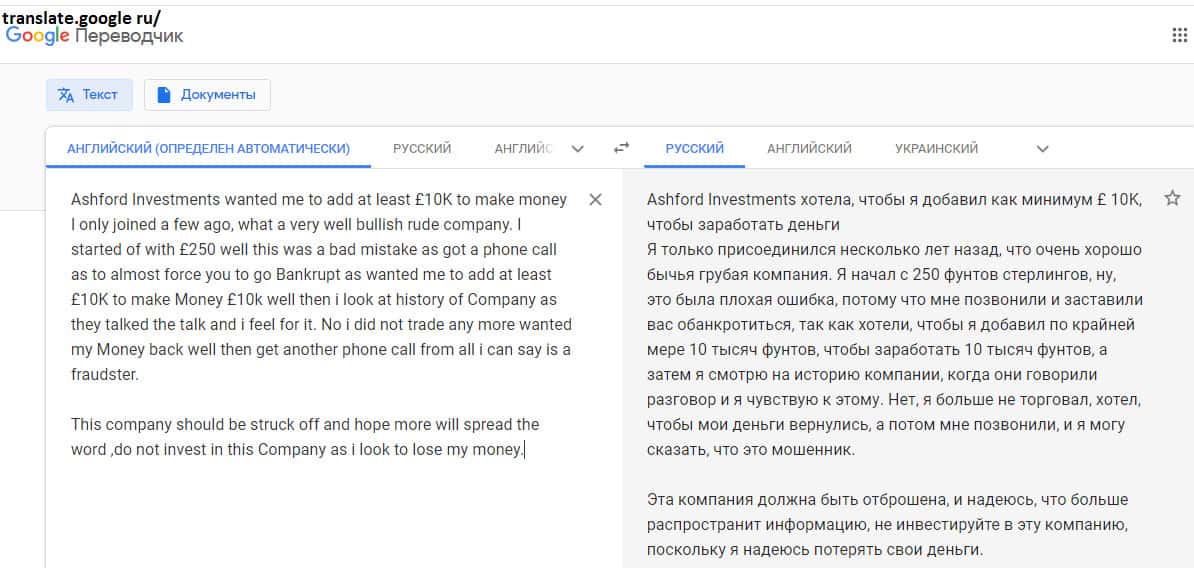Viewport: 1194px width, 568px height.
Task: Select АНГЛИЙСКИЙ (ОПРЕДЕЛЕН АВТОМАТИЧЕСКИ) source tab
Action: [x=208, y=148]
